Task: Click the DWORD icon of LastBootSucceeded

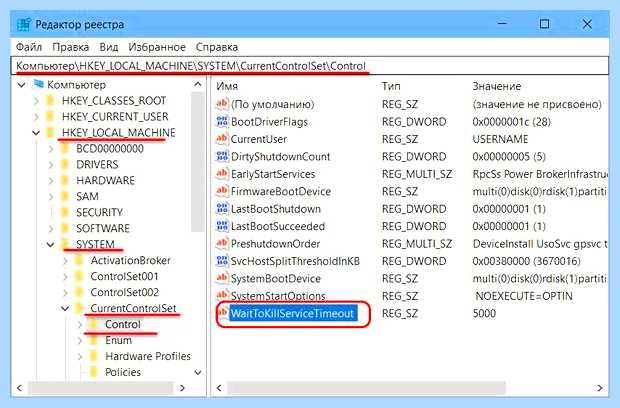Action: tap(222, 226)
